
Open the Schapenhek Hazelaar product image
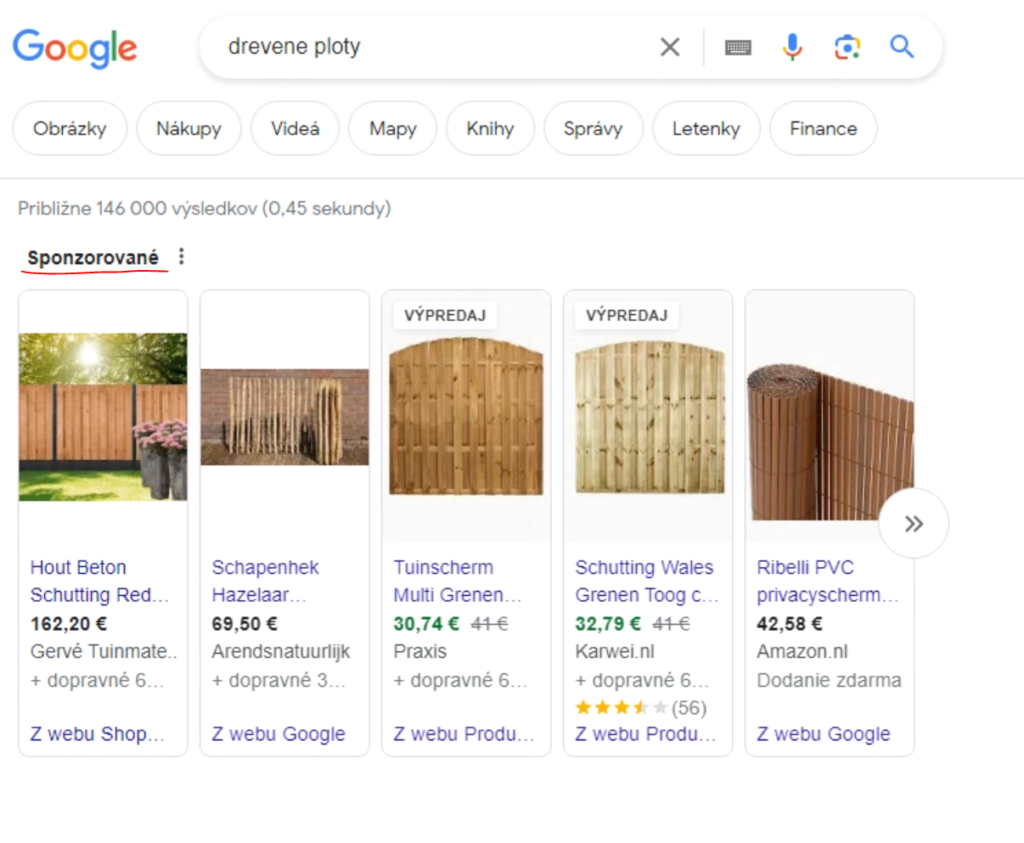(285, 417)
